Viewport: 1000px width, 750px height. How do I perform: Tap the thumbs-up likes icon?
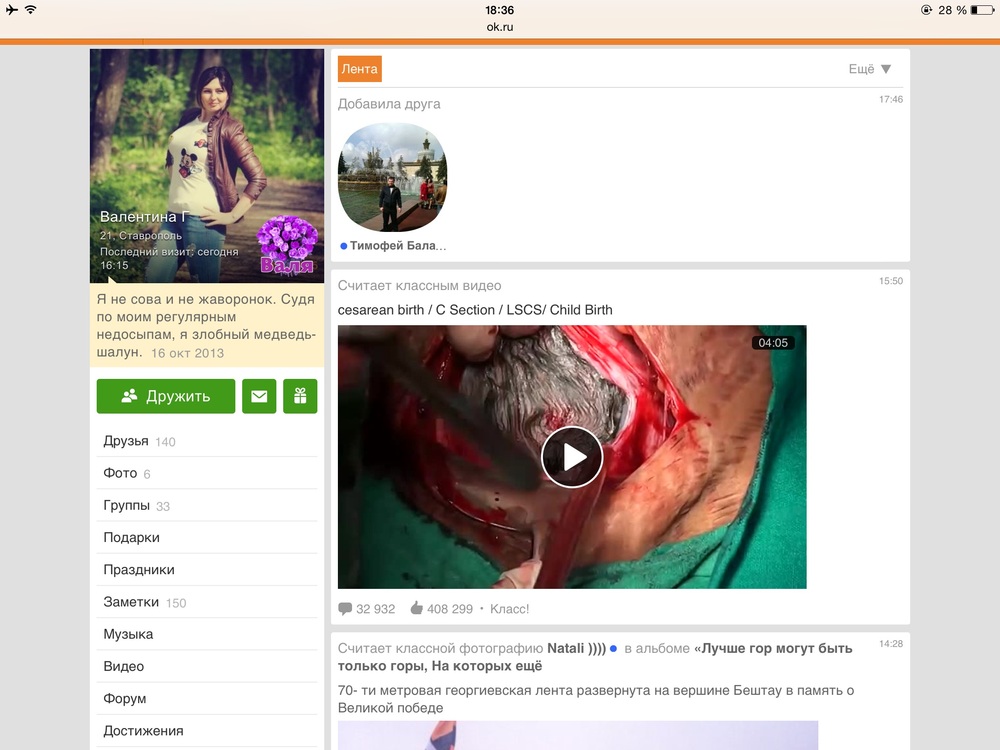[x=416, y=609]
